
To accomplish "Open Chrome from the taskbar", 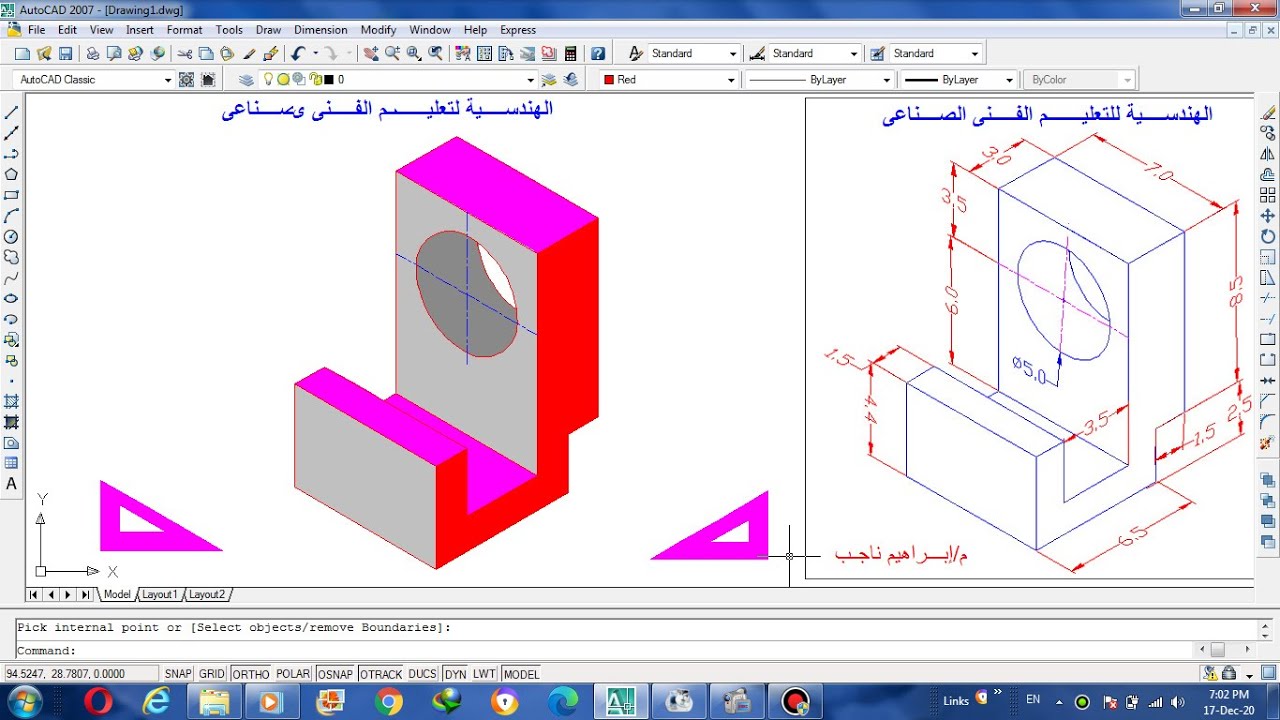I will click(390, 702).
